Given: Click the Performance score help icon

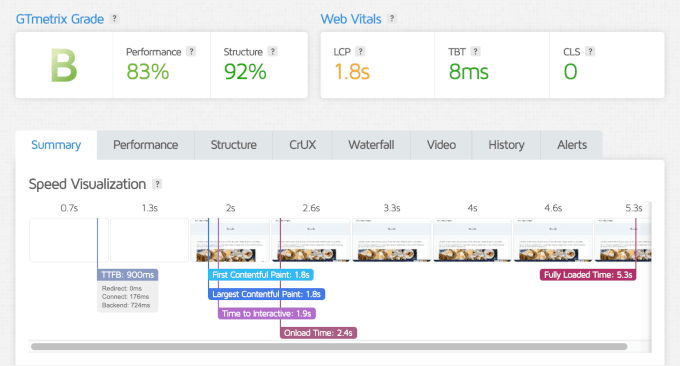Looking at the screenshot, I should (x=191, y=52).
